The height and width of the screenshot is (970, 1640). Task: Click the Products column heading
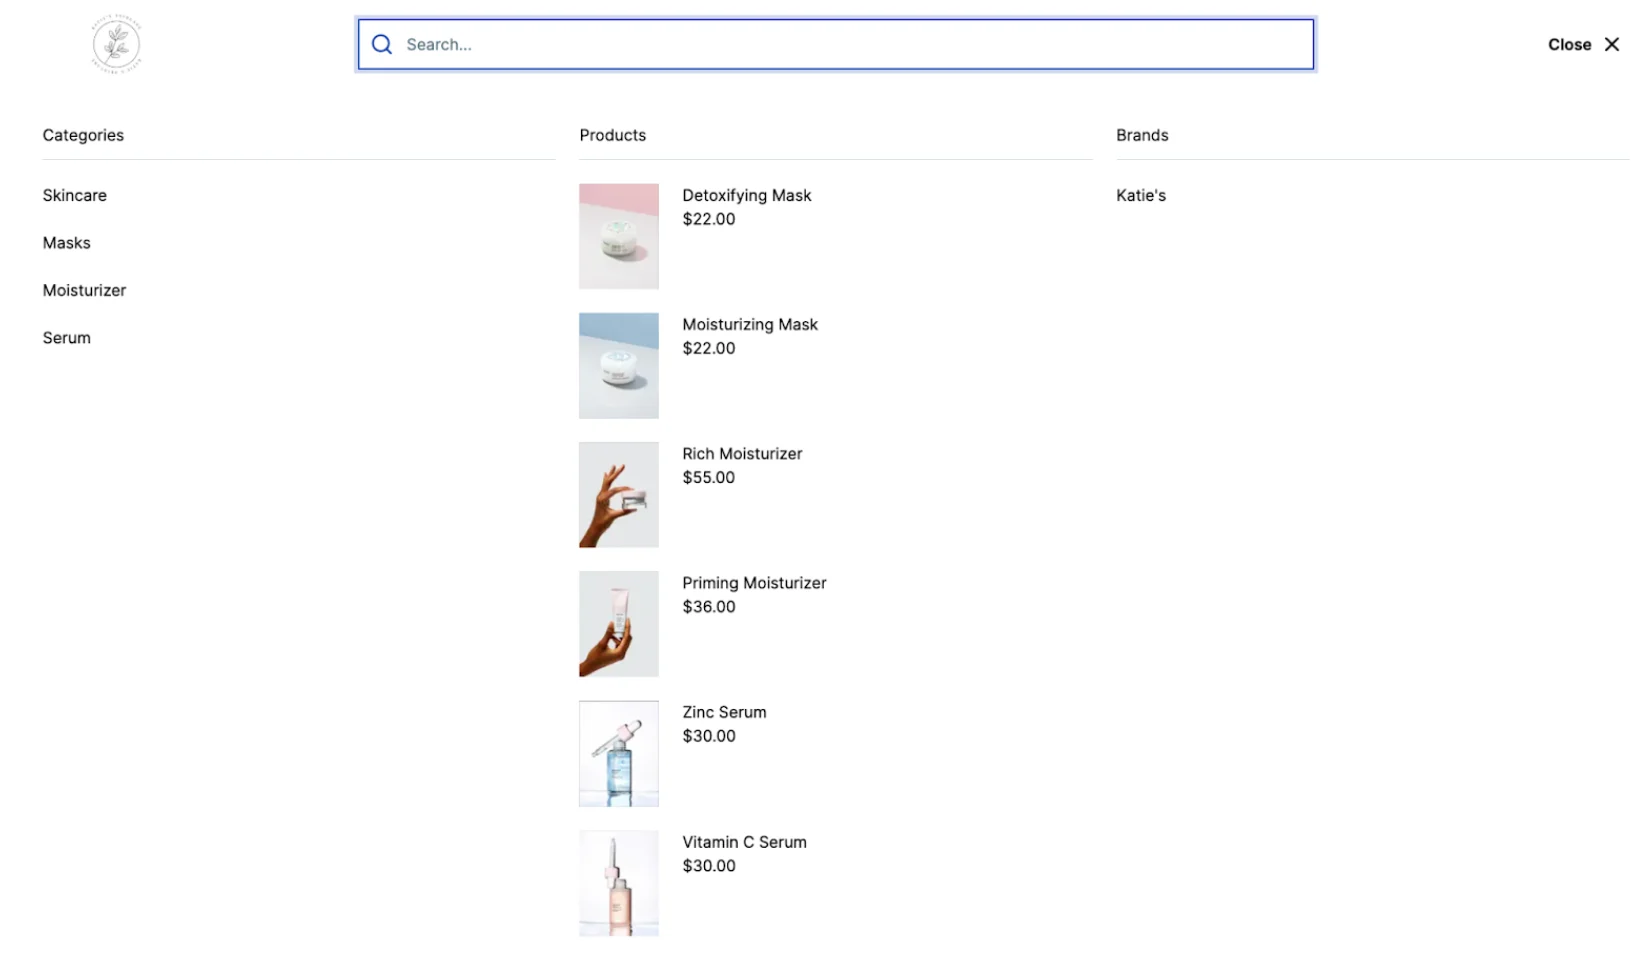pos(613,135)
